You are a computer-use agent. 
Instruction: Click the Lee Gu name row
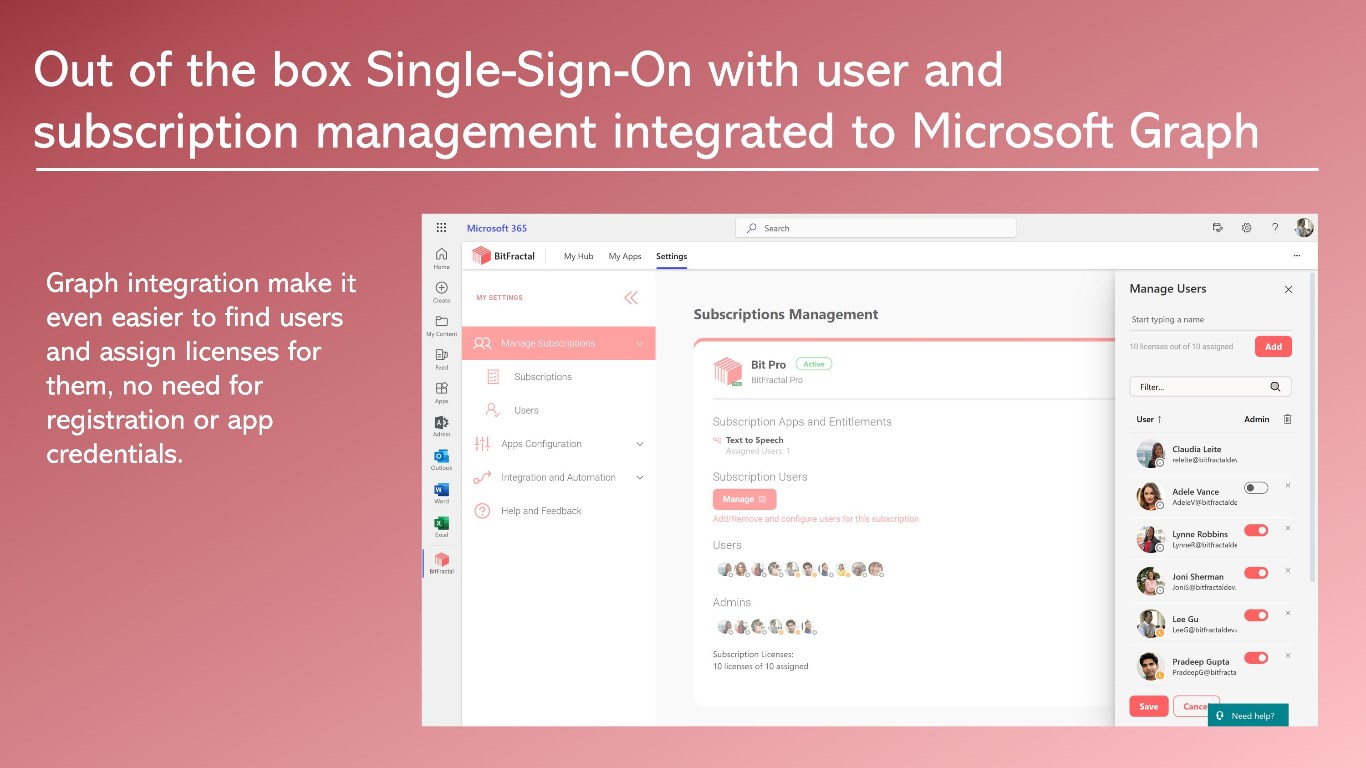(x=1185, y=619)
